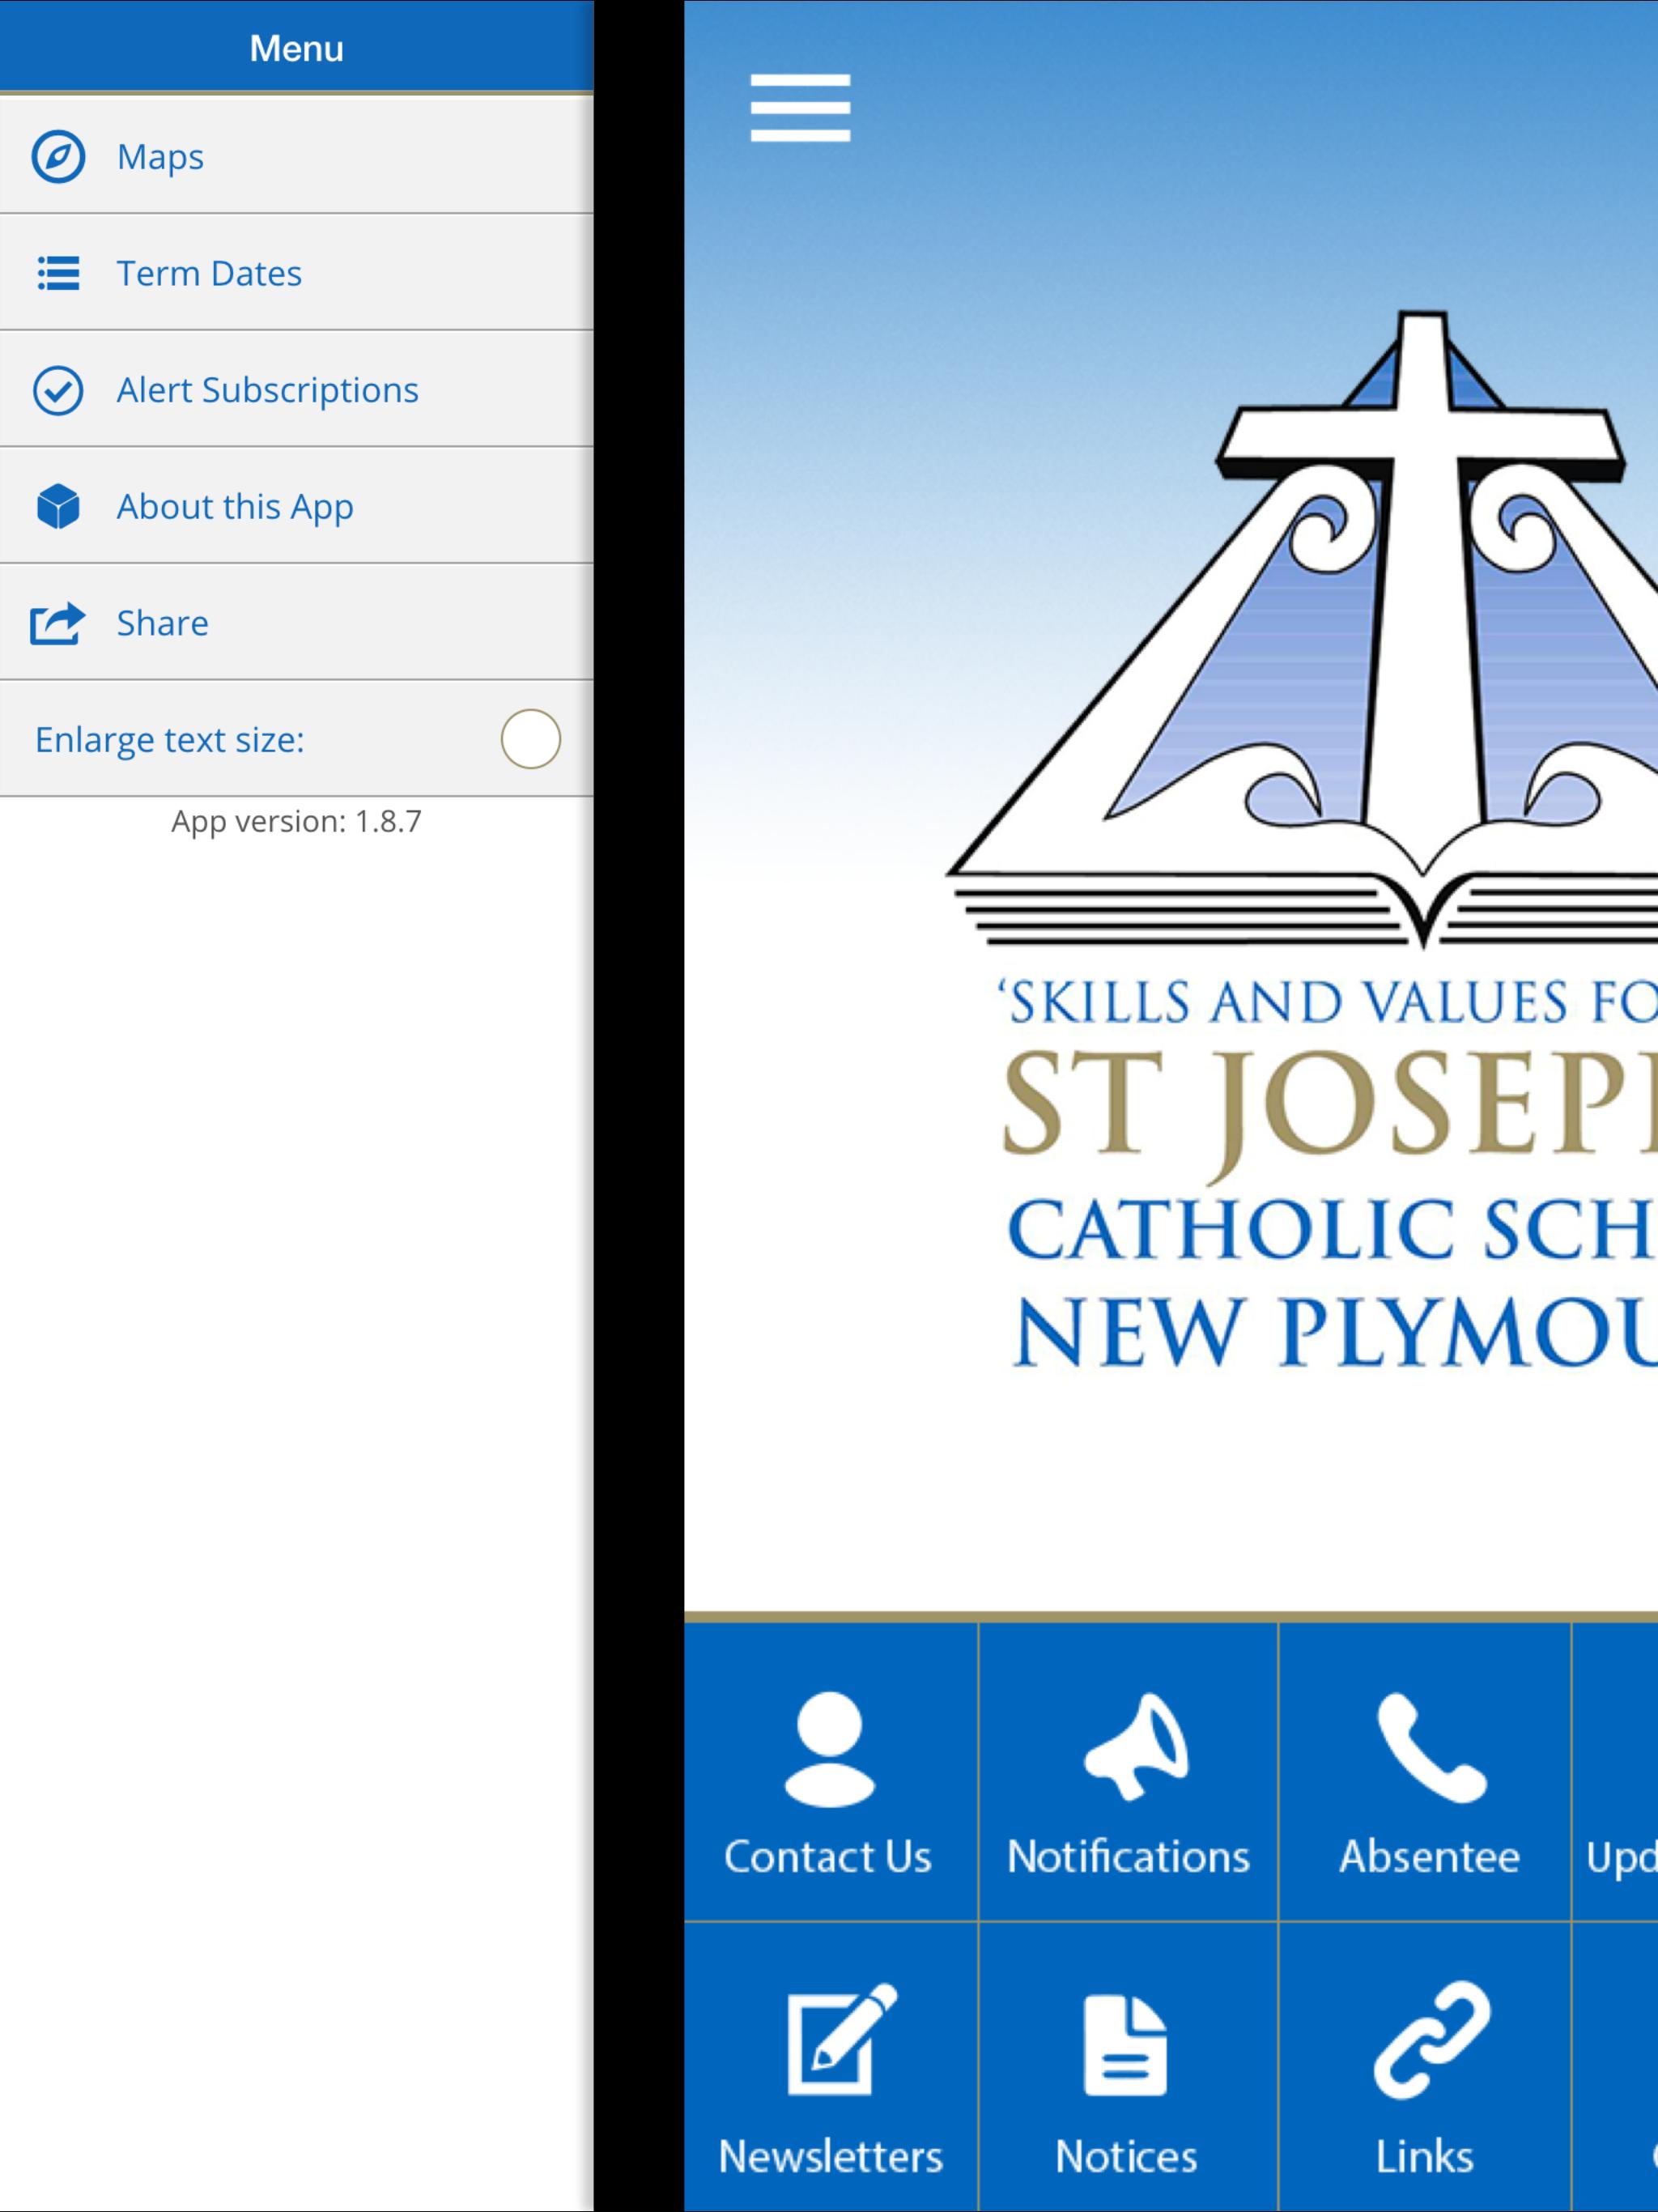Click the St Joseph's school logo
1658x2212 pixels.
coord(1303,840)
